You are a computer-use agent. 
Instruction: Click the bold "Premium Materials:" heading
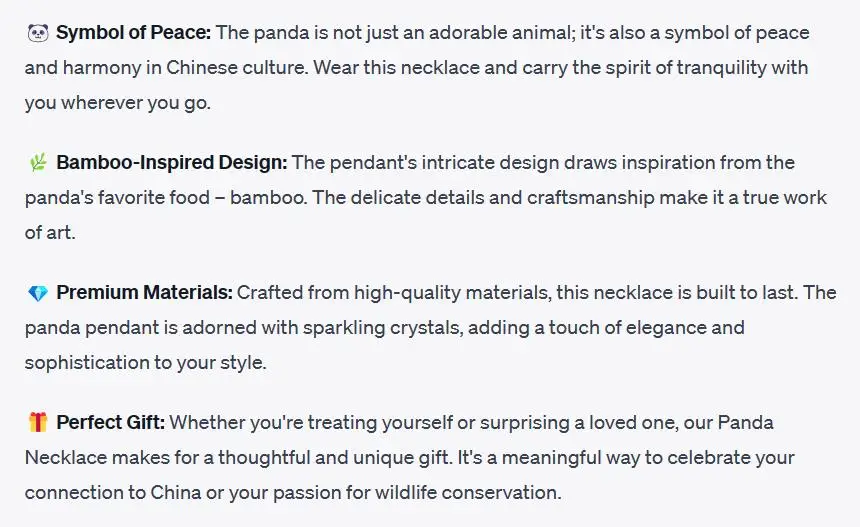pos(144,293)
